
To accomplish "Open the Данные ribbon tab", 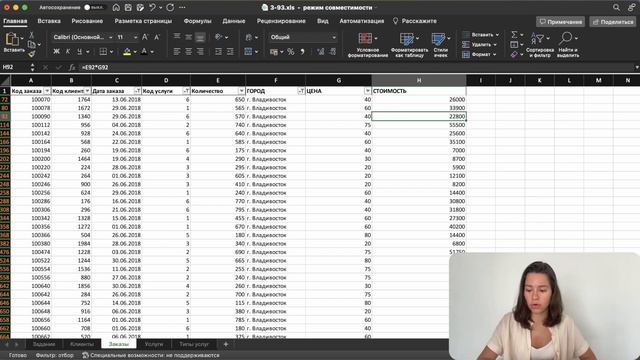I will point(234,21).
